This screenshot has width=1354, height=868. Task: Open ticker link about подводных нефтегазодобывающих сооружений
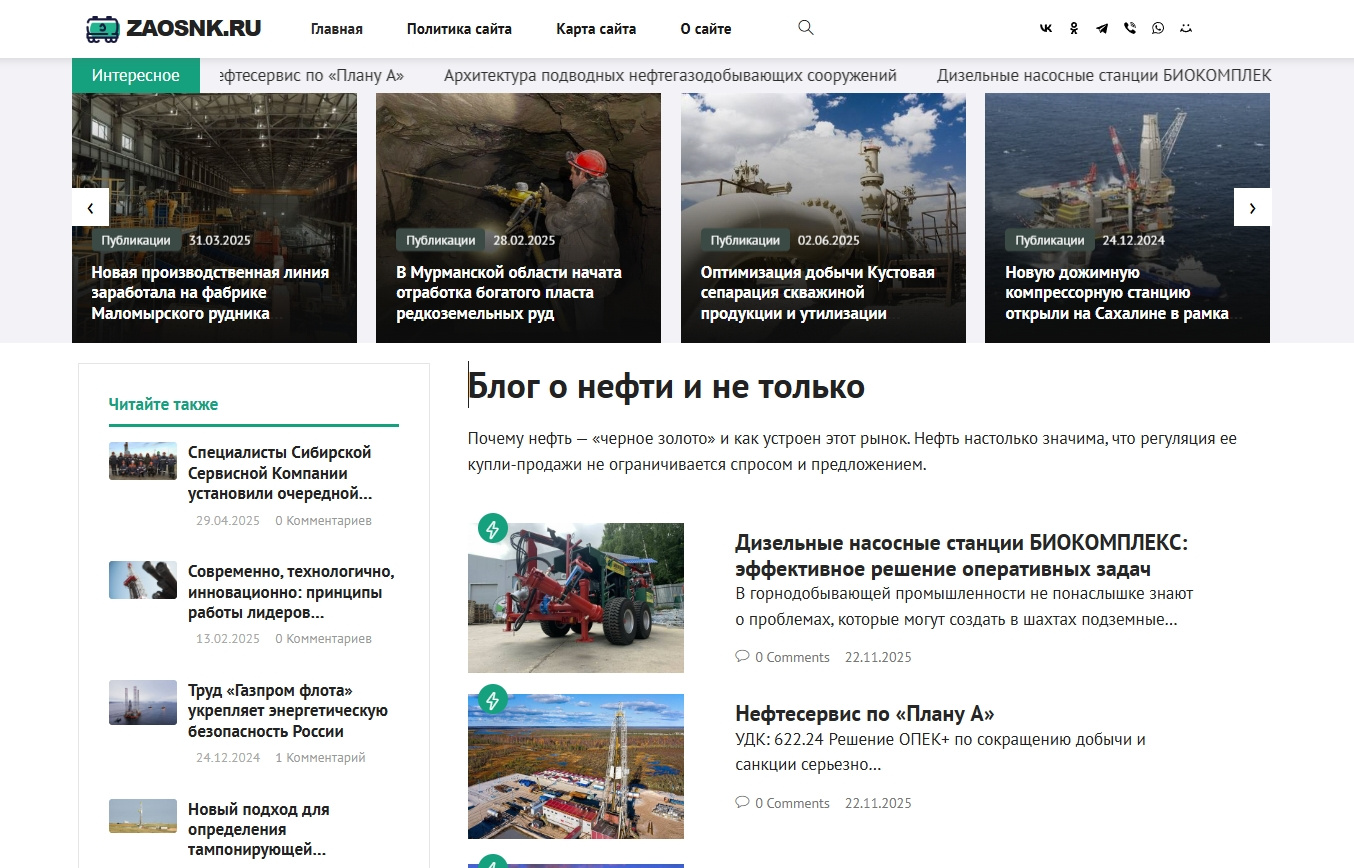(670, 75)
